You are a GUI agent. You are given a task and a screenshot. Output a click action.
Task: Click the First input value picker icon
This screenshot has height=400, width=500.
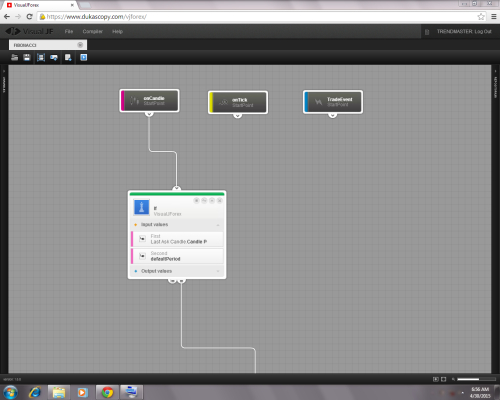click(142, 239)
